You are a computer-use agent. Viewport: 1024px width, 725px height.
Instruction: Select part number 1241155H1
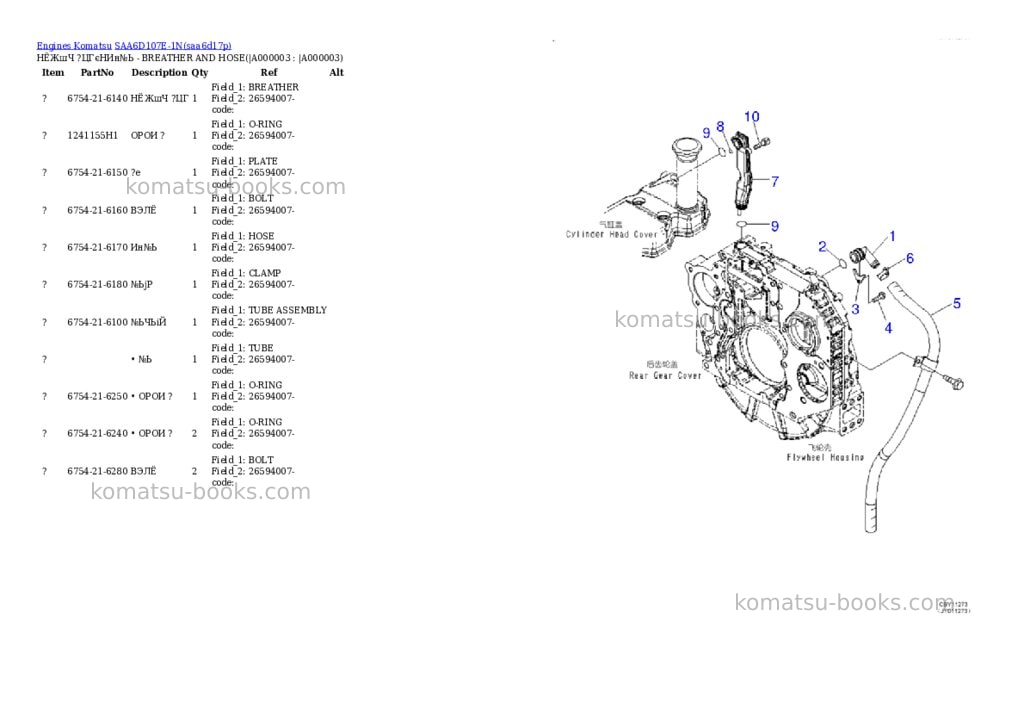coord(93,136)
